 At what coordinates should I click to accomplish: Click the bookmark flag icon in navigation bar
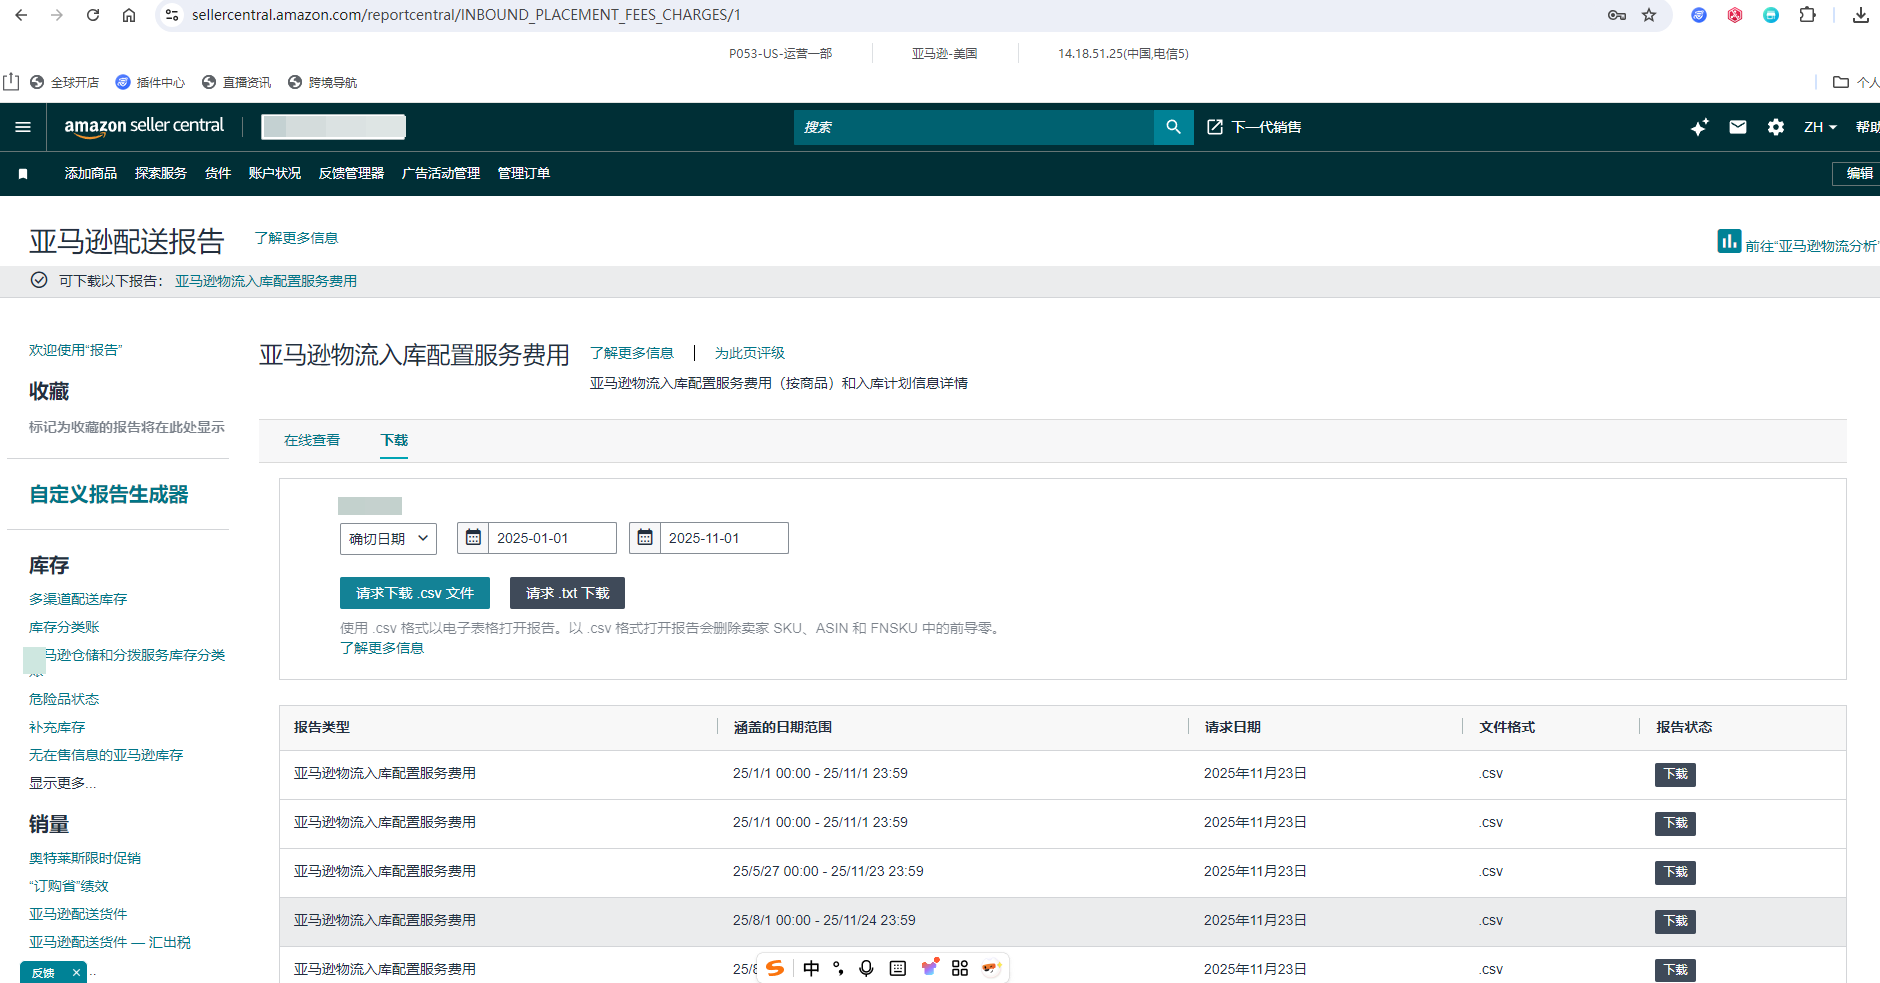(23, 174)
